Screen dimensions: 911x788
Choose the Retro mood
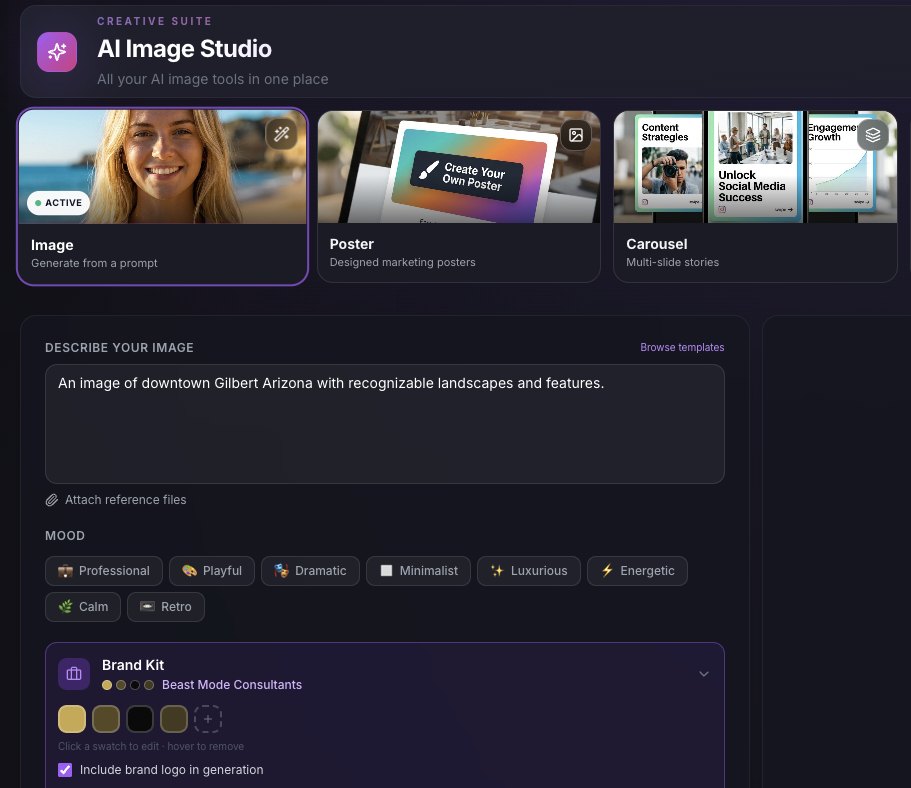pos(166,607)
